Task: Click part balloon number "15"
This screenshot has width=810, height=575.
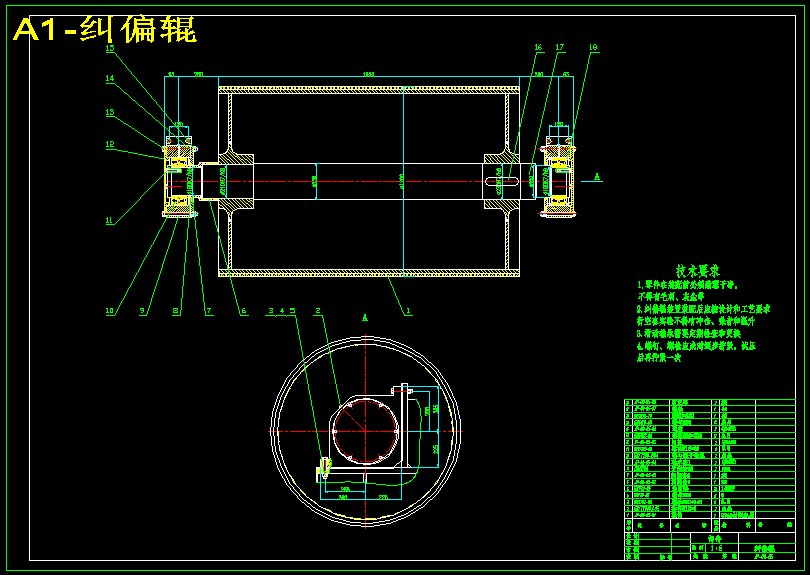Action: tap(110, 48)
